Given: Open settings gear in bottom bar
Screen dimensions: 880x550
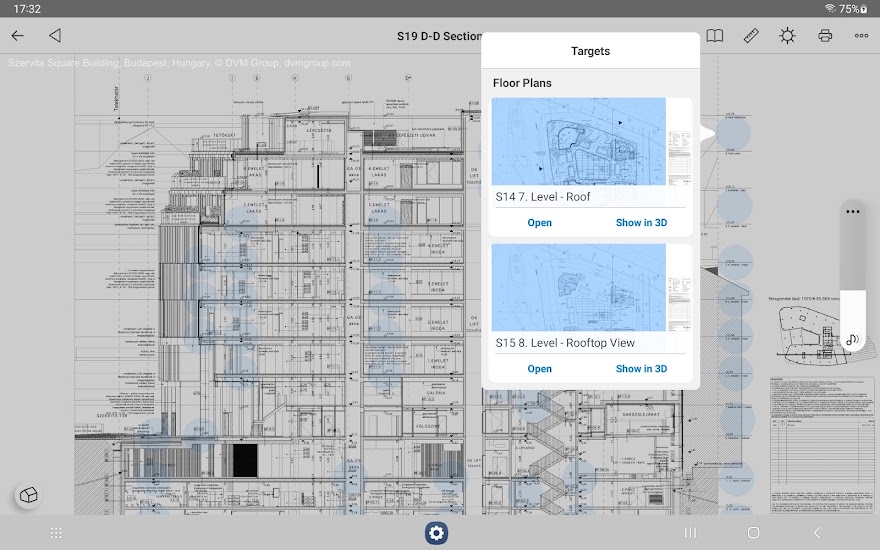Looking at the screenshot, I should tap(436, 533).
